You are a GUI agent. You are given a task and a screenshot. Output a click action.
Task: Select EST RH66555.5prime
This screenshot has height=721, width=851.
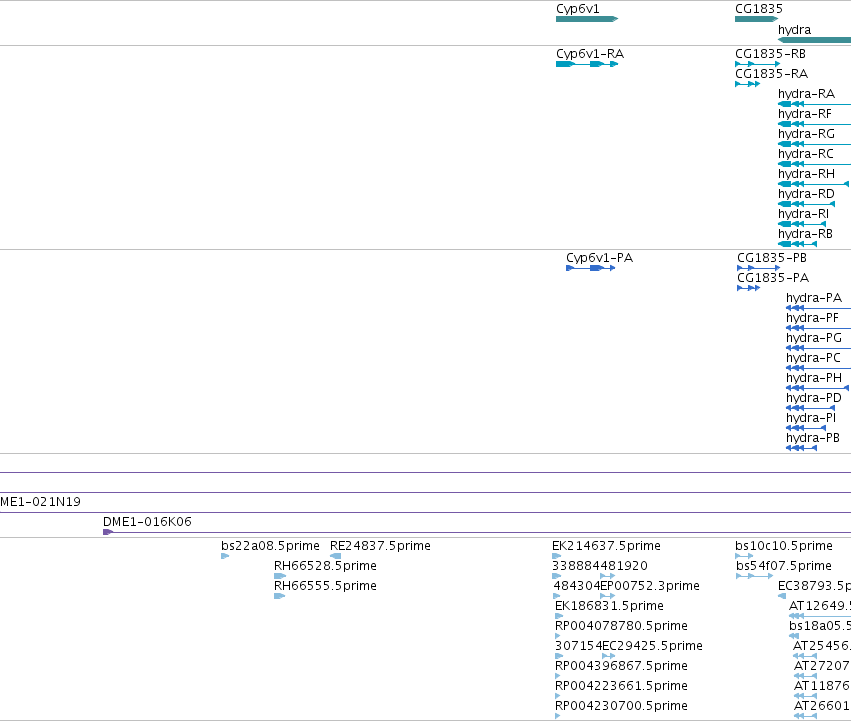pyautogui.click(x=325, y=586)
